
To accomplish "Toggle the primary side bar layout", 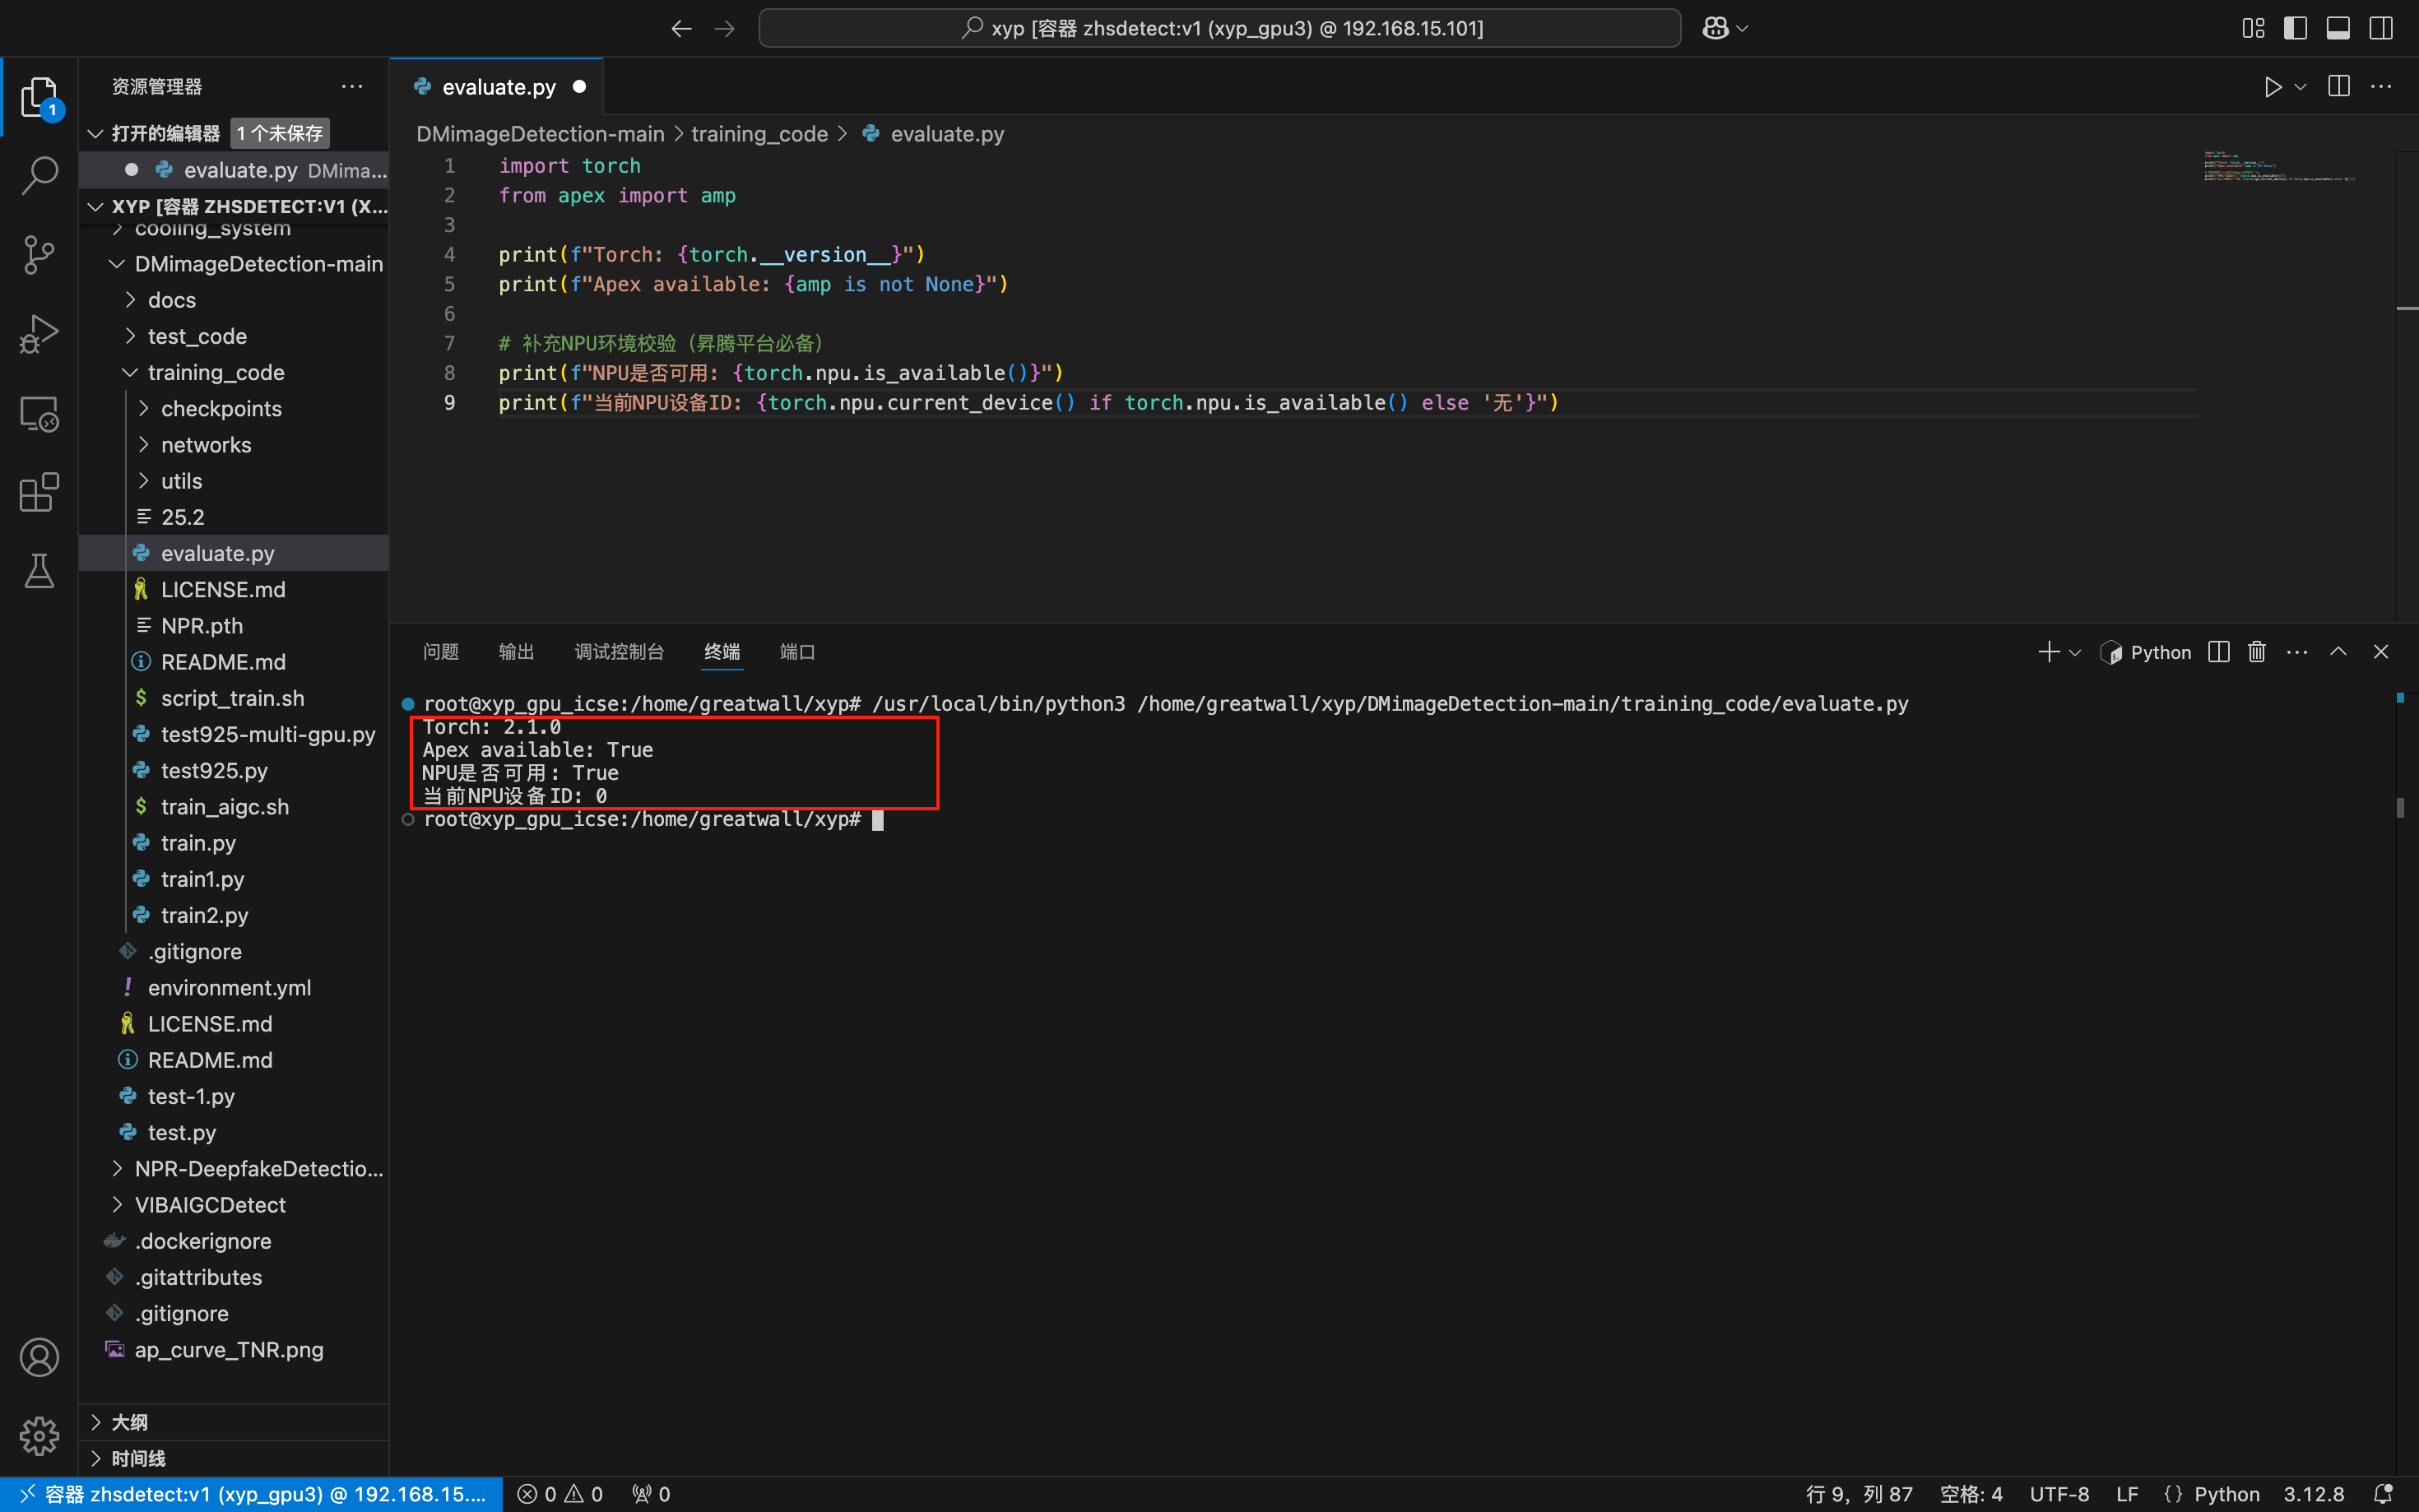I will click(2295, 28).
